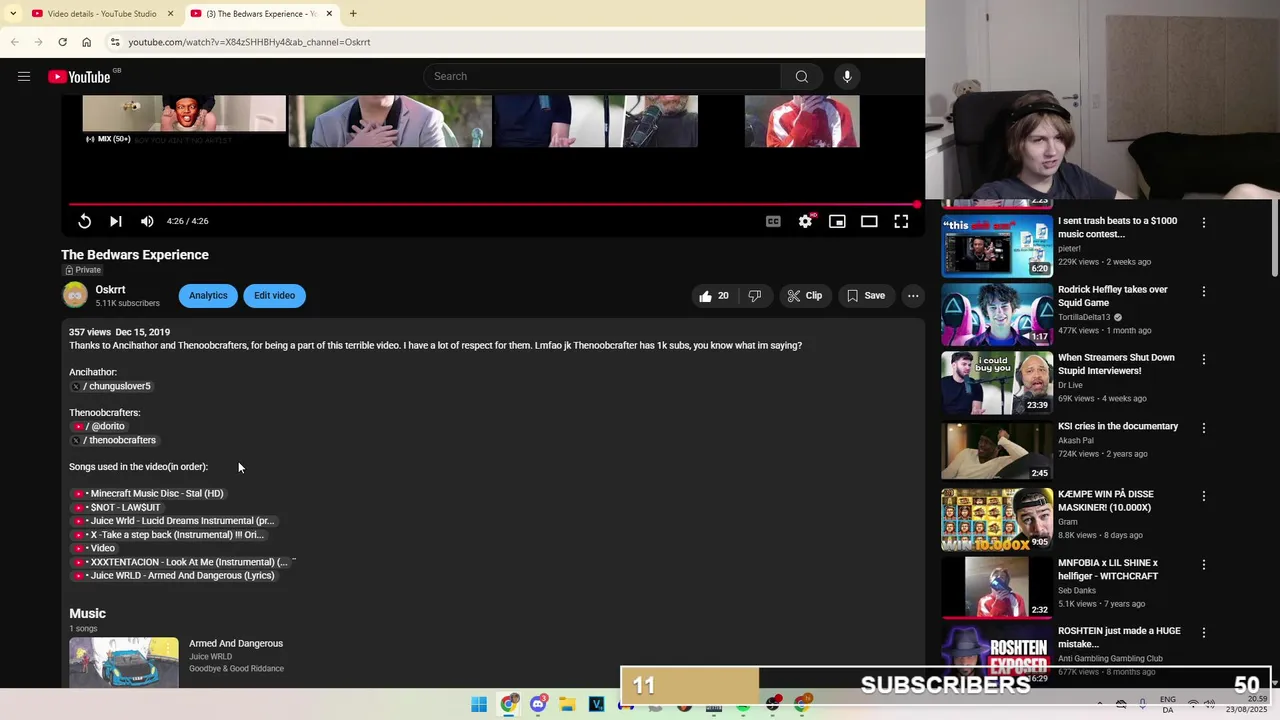Image resolution: width=1280 pixels, height=720 pixels.
Task: Open the tab search dropdown arrow
Action: tap(12, 14)
